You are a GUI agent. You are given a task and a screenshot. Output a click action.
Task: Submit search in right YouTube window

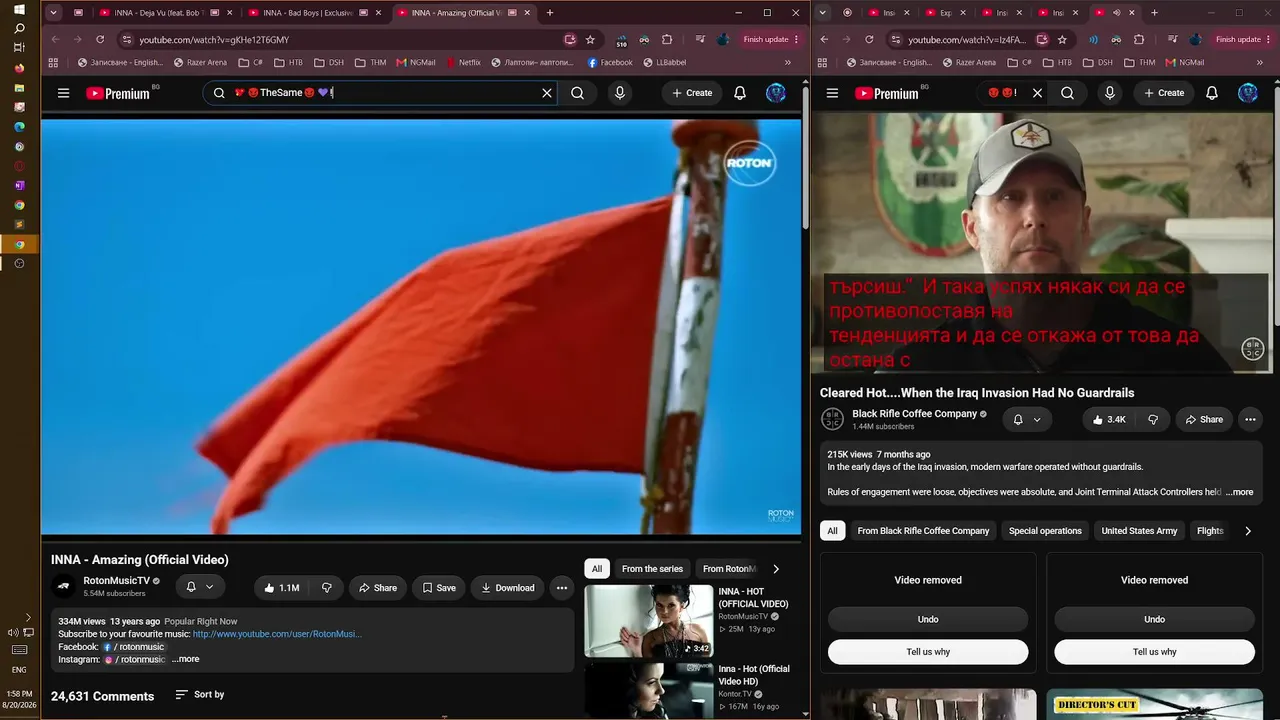pyautogui.click(x=1067, y=93)
